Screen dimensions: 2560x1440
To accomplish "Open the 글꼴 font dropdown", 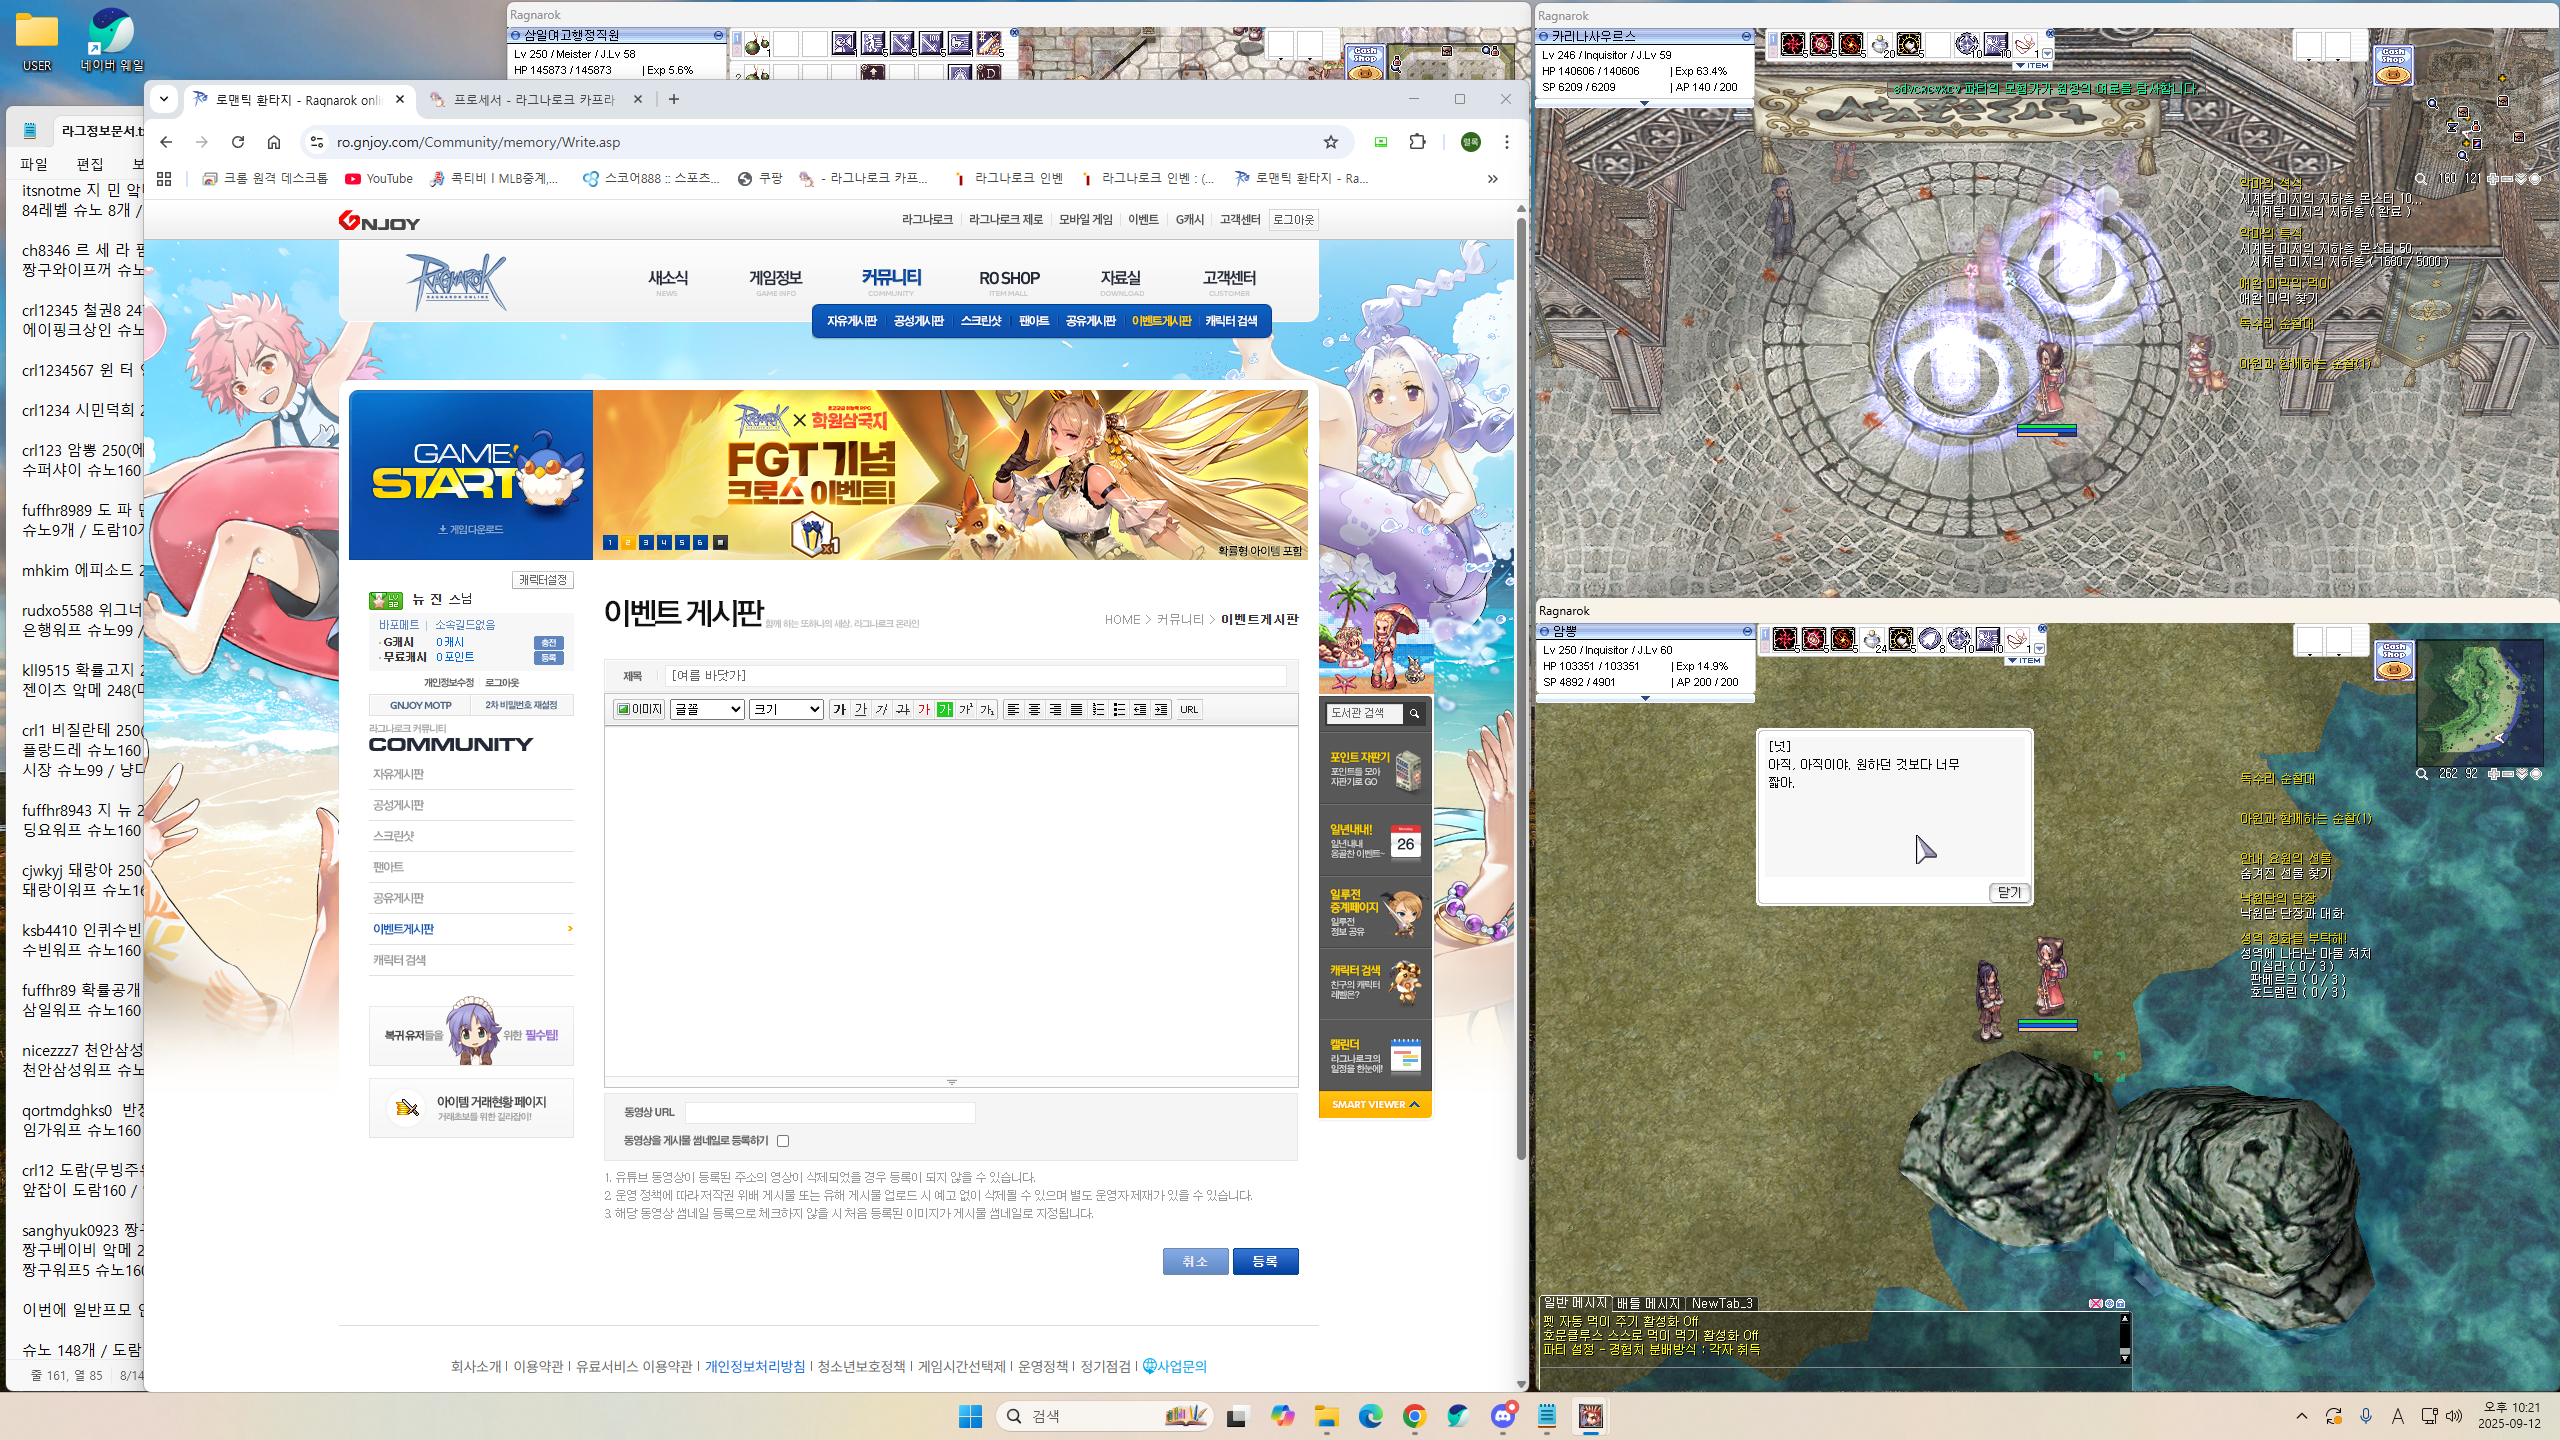I will coord(707,709).
